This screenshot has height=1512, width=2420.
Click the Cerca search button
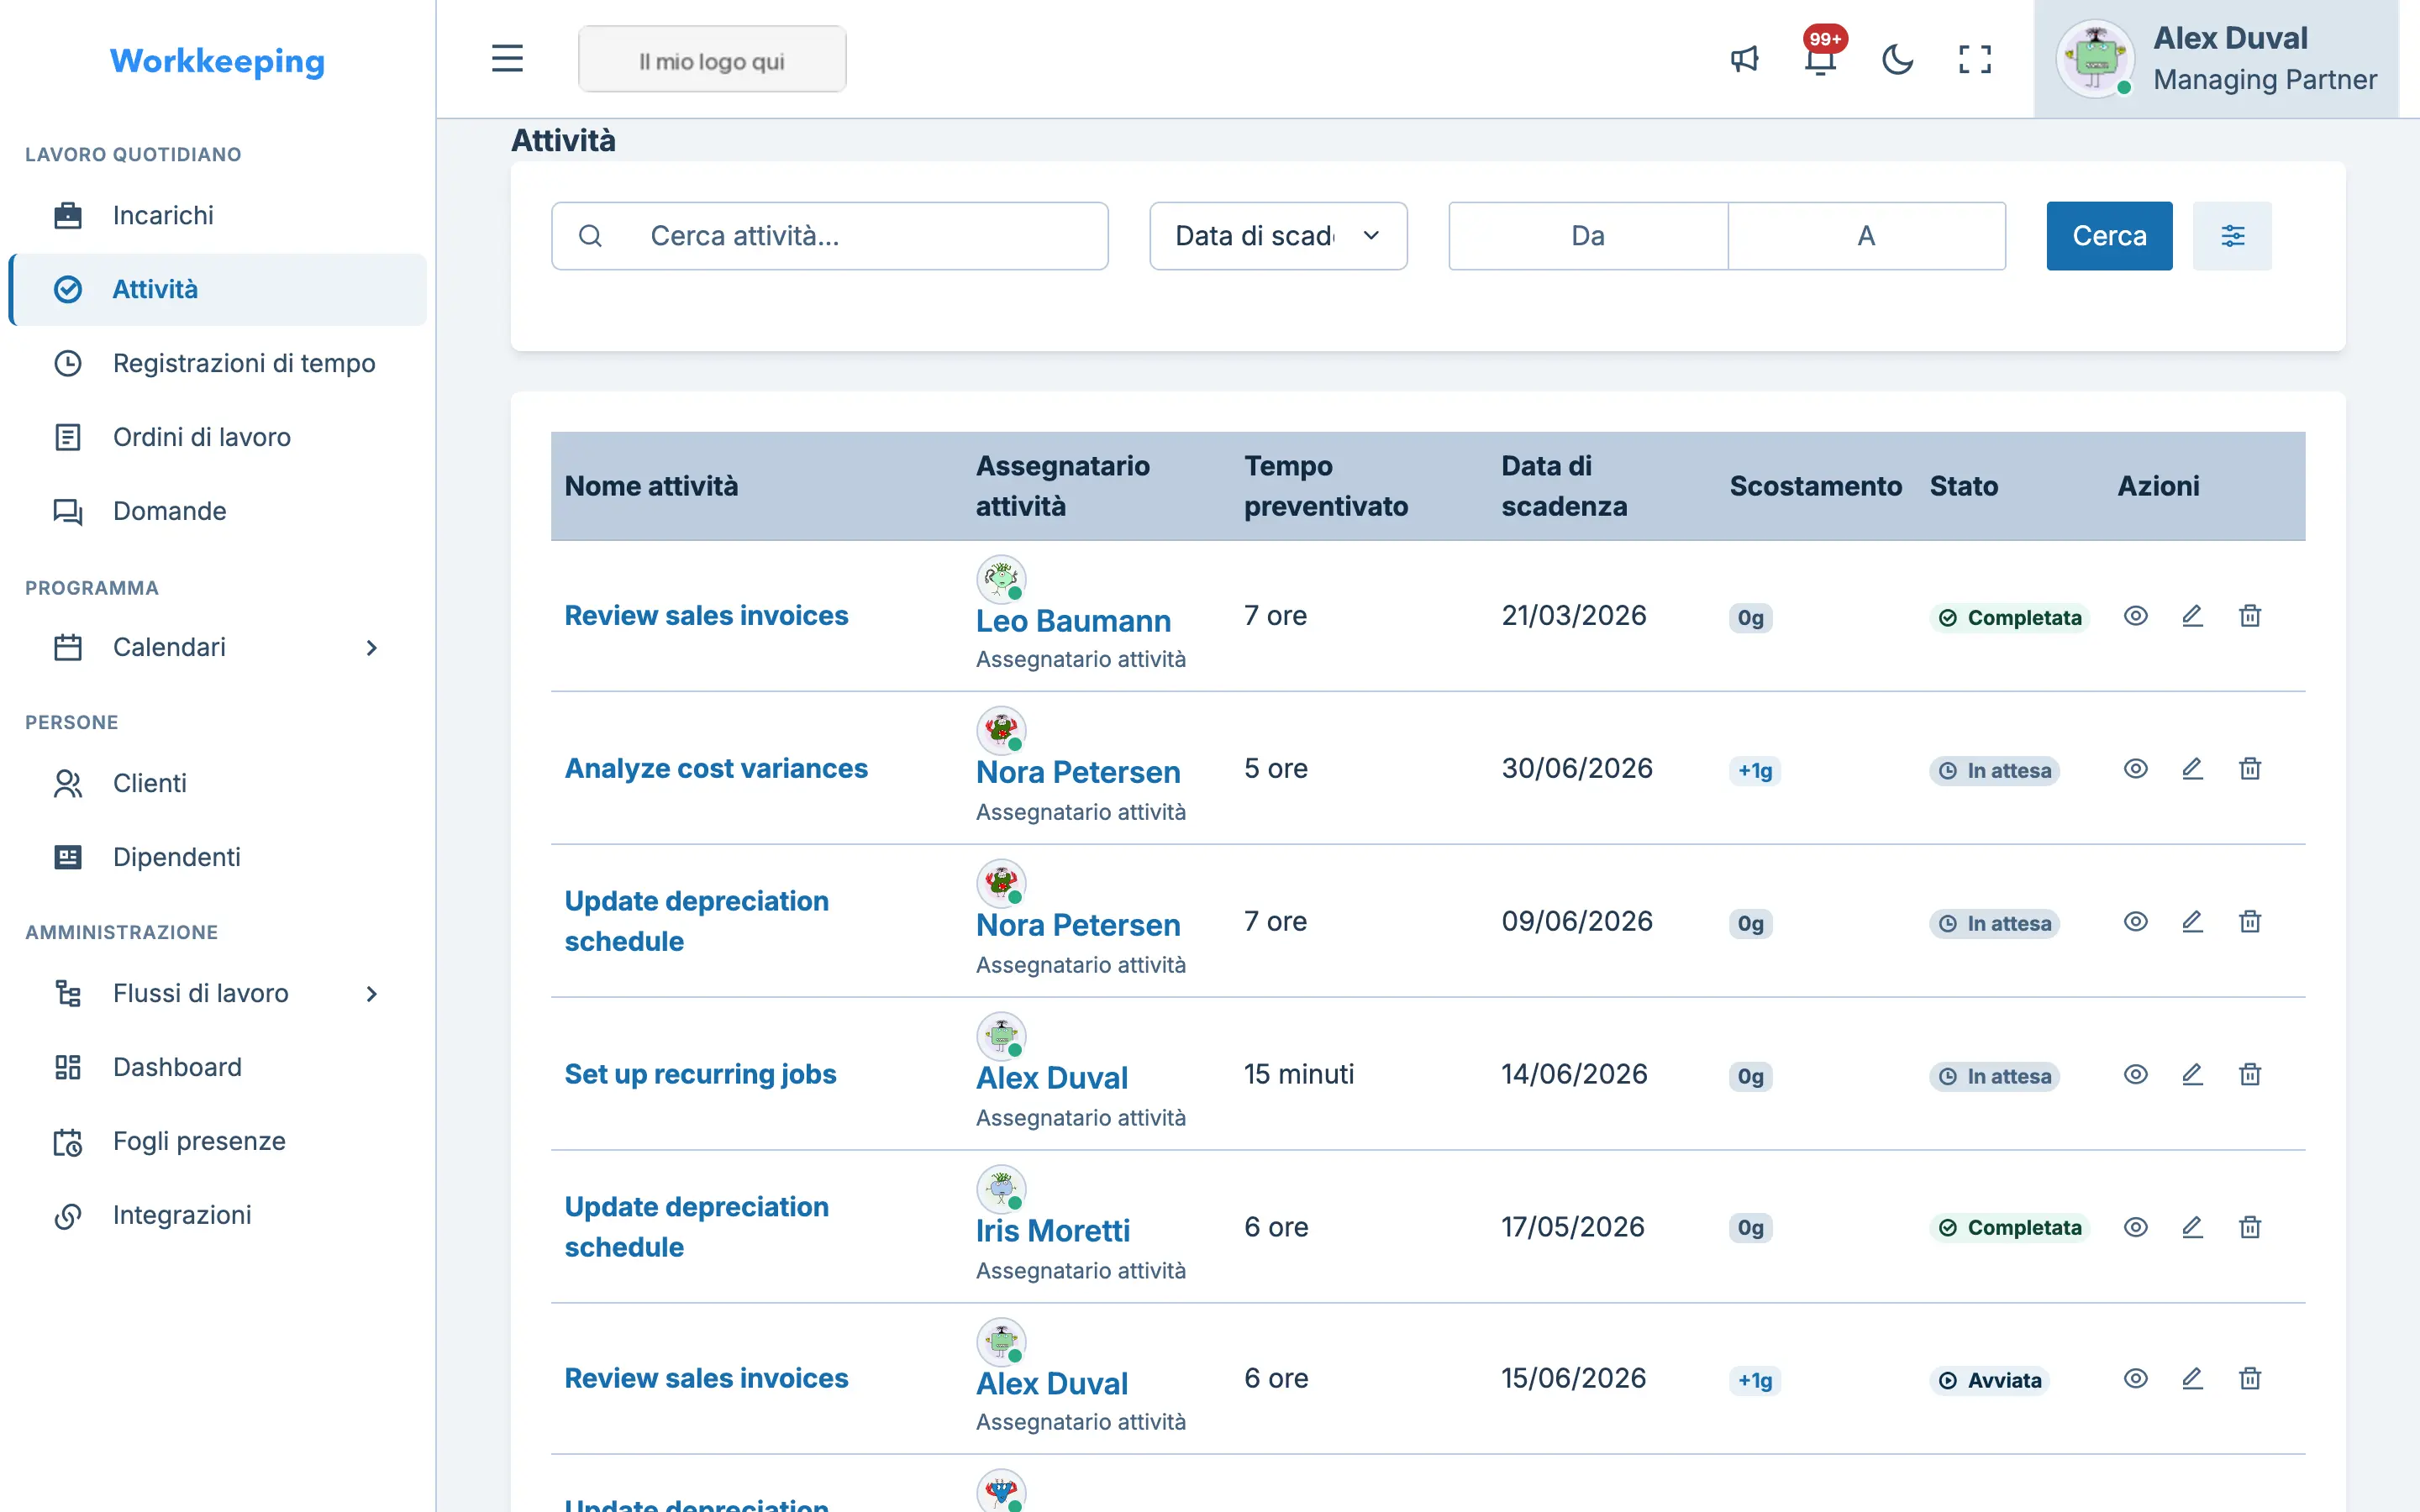coord(2109,236)
